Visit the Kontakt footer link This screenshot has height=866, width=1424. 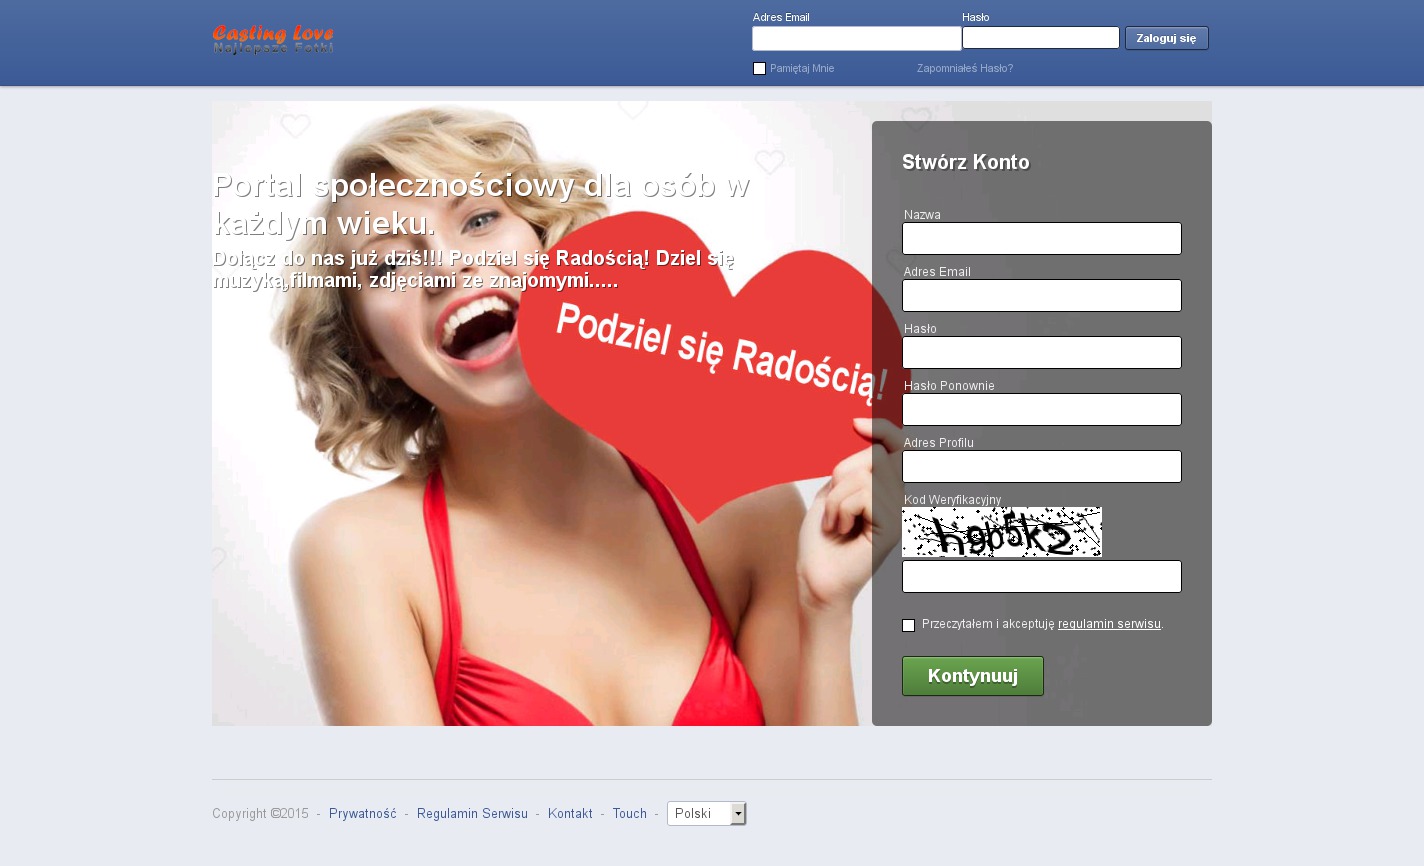(x=570, y=814)
